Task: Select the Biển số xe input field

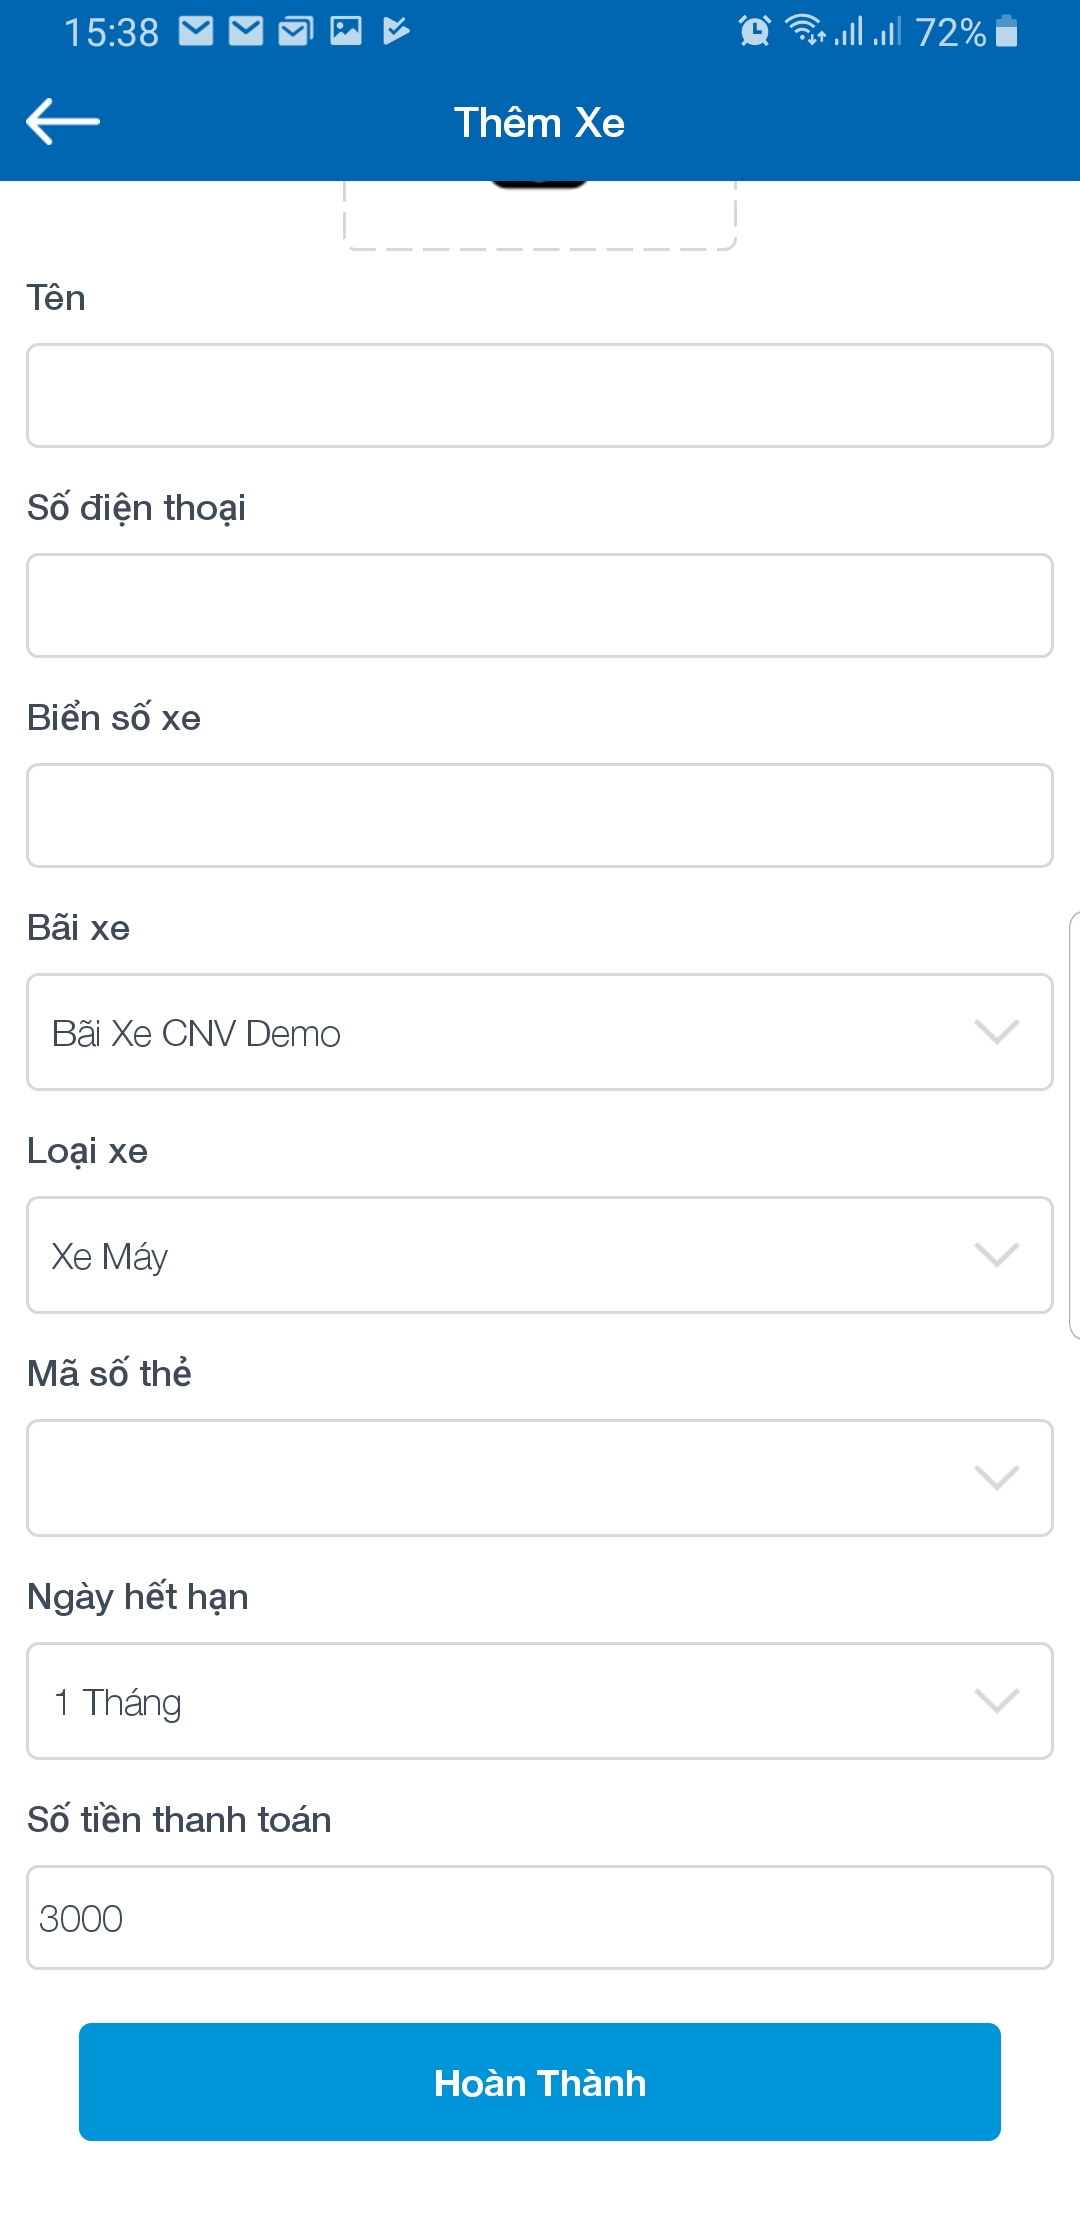Action: [540, 816]
